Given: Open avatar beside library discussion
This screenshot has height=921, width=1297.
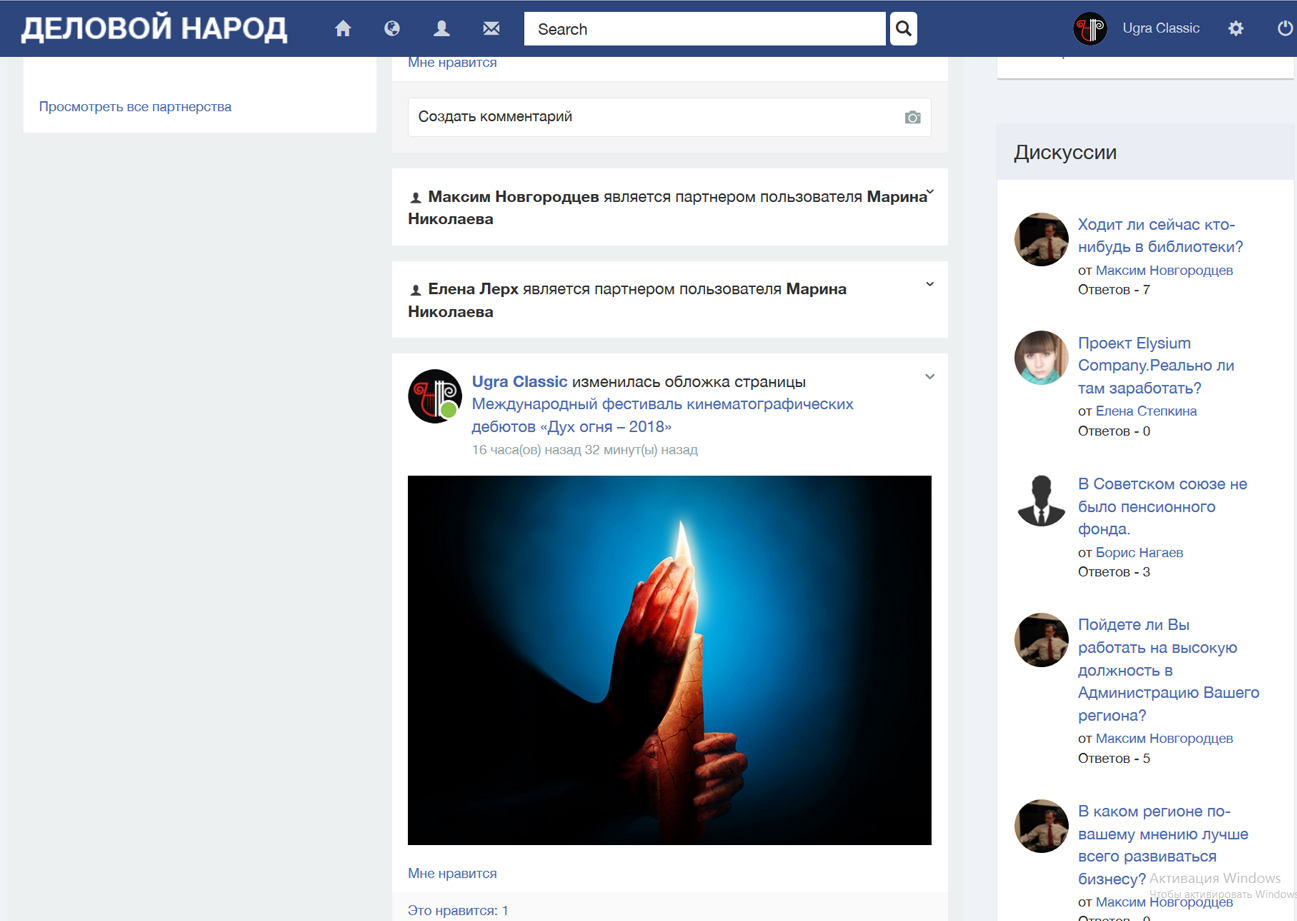Looking at the screenshot, I should click(x=1041, y=240).
